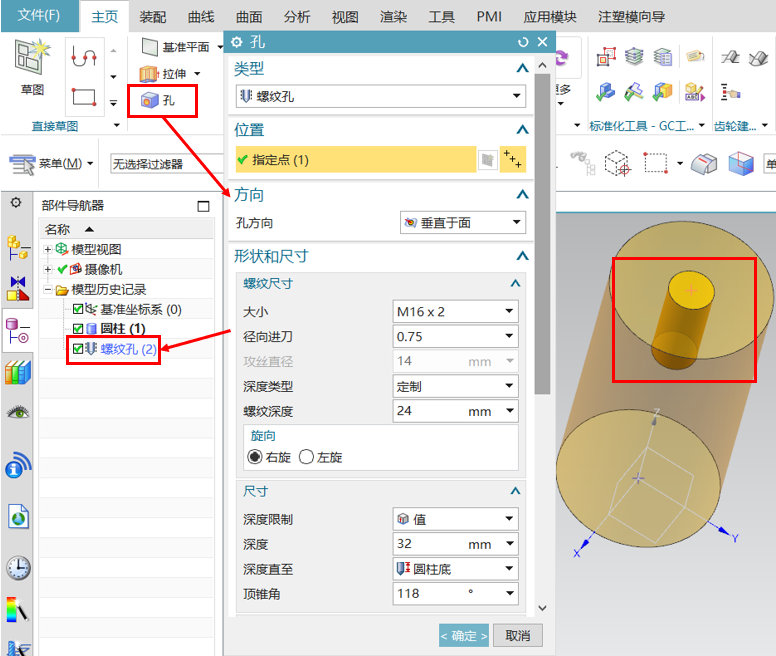Open Part Navigator settings gear
Viewport: 776px width, 656px height.
[16, 203]
